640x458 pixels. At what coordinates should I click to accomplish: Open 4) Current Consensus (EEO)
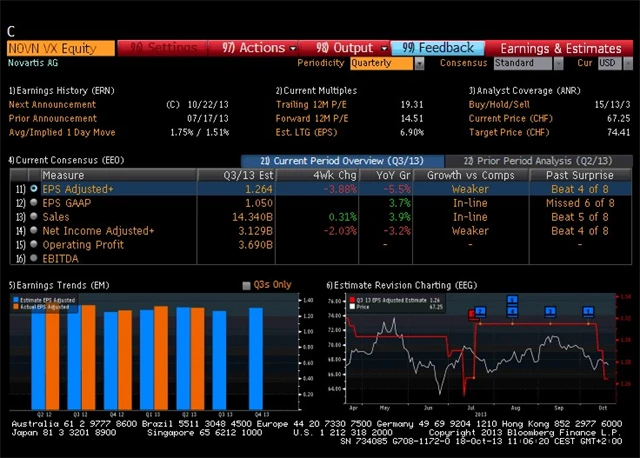pos(67,160)
